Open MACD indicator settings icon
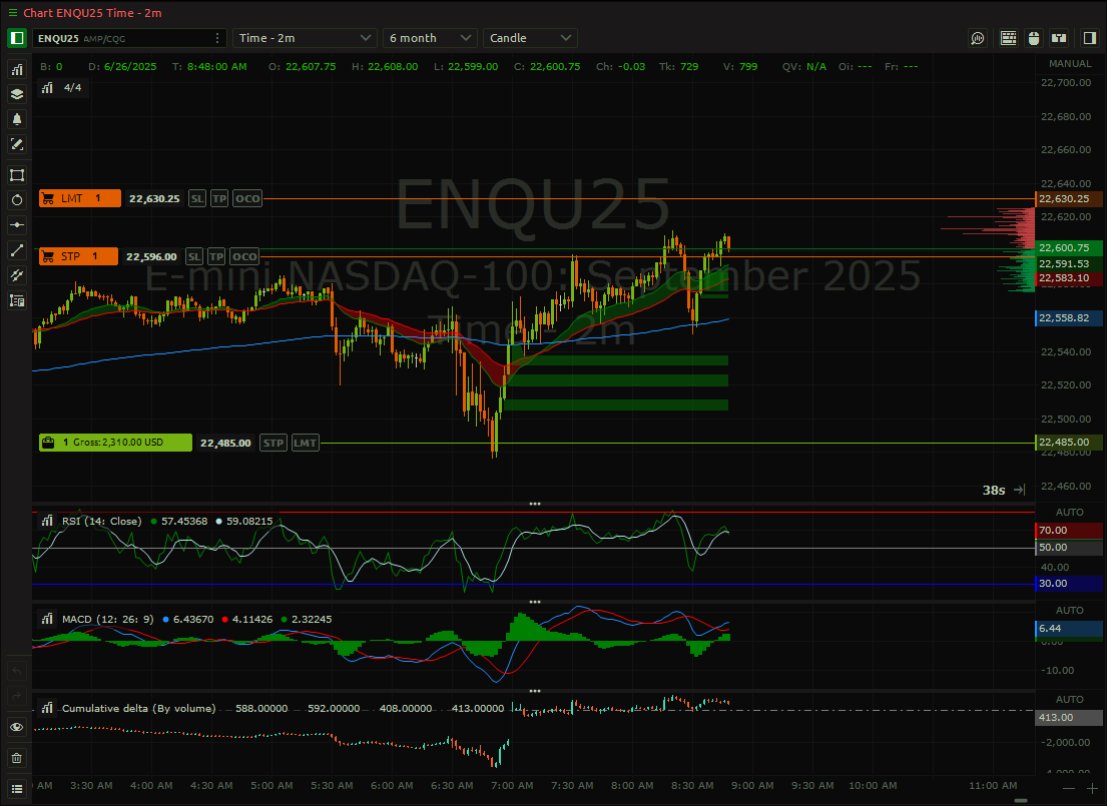 click(47, 619)
